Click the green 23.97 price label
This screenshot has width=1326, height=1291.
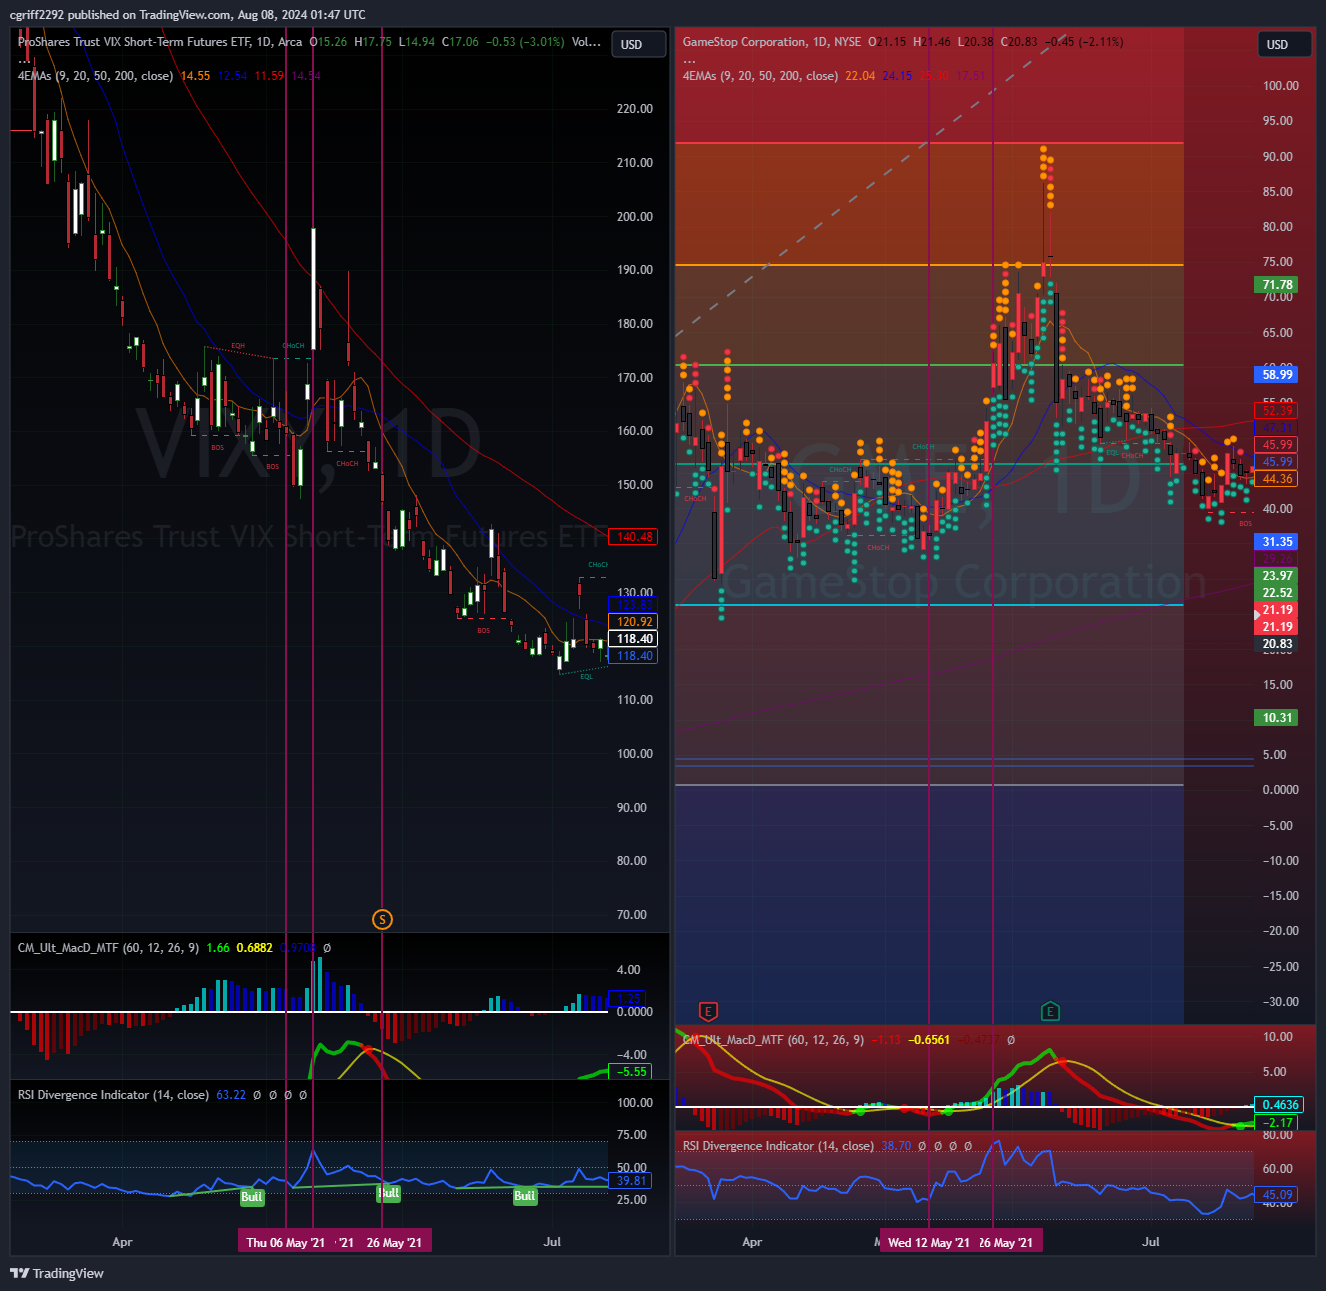tap(1277, 576)
